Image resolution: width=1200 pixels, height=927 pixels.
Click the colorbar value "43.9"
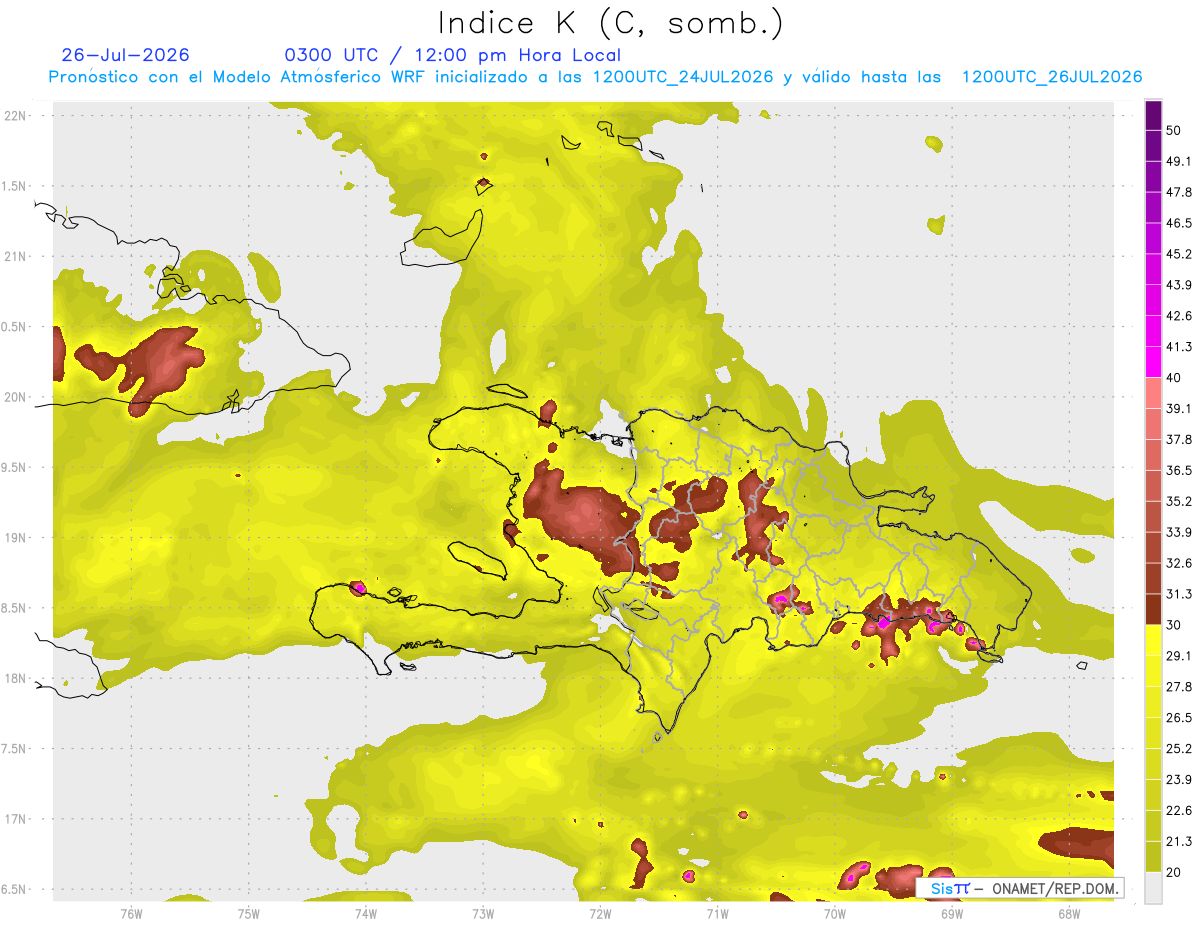pyautogui.click(x=1179, y=285)
